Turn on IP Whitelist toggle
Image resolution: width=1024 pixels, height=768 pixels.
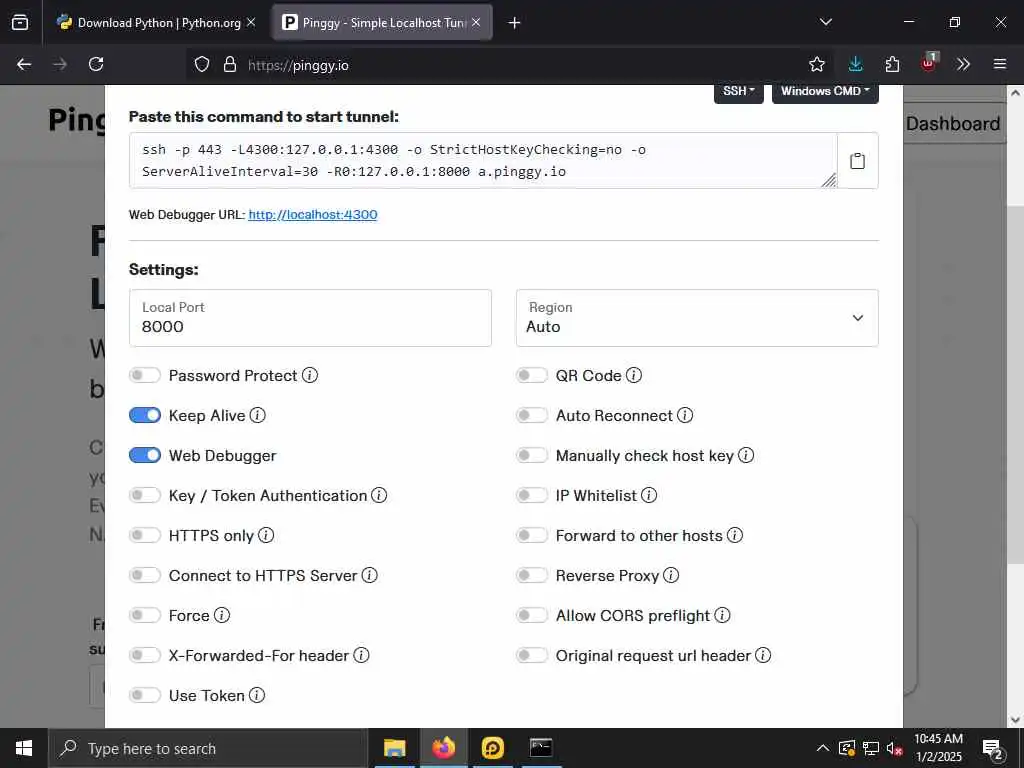point(532,496)
